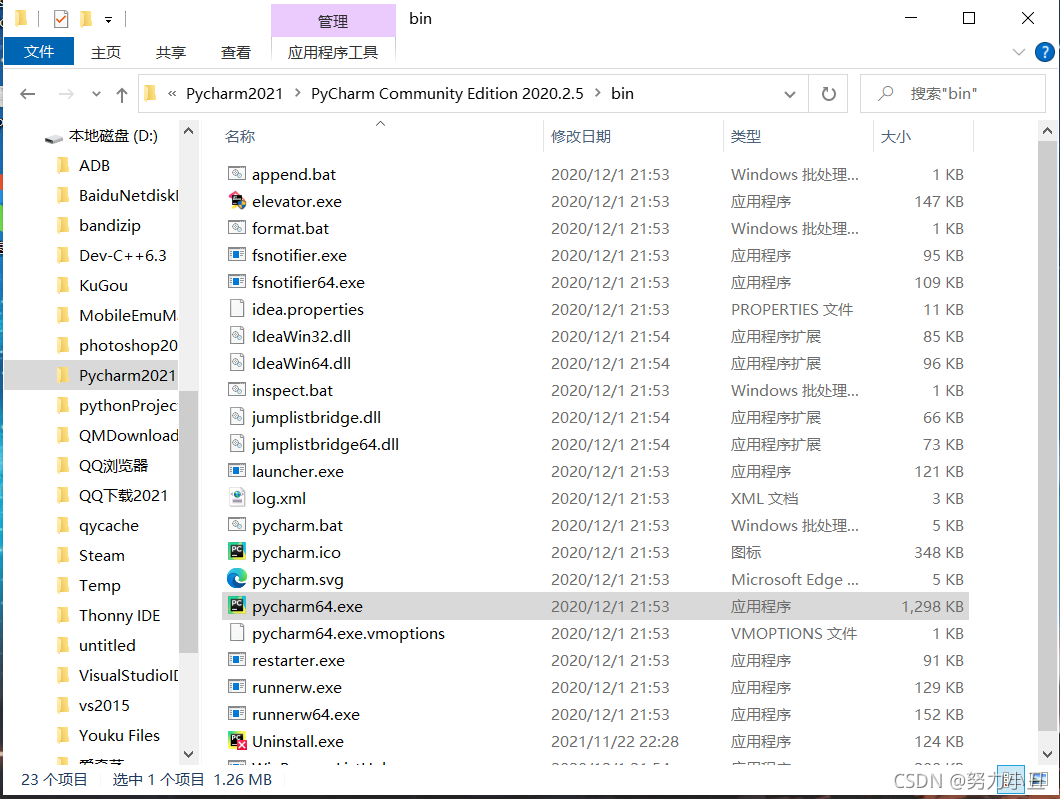Select jumplistbridge64.dll file name

[325, 444]
